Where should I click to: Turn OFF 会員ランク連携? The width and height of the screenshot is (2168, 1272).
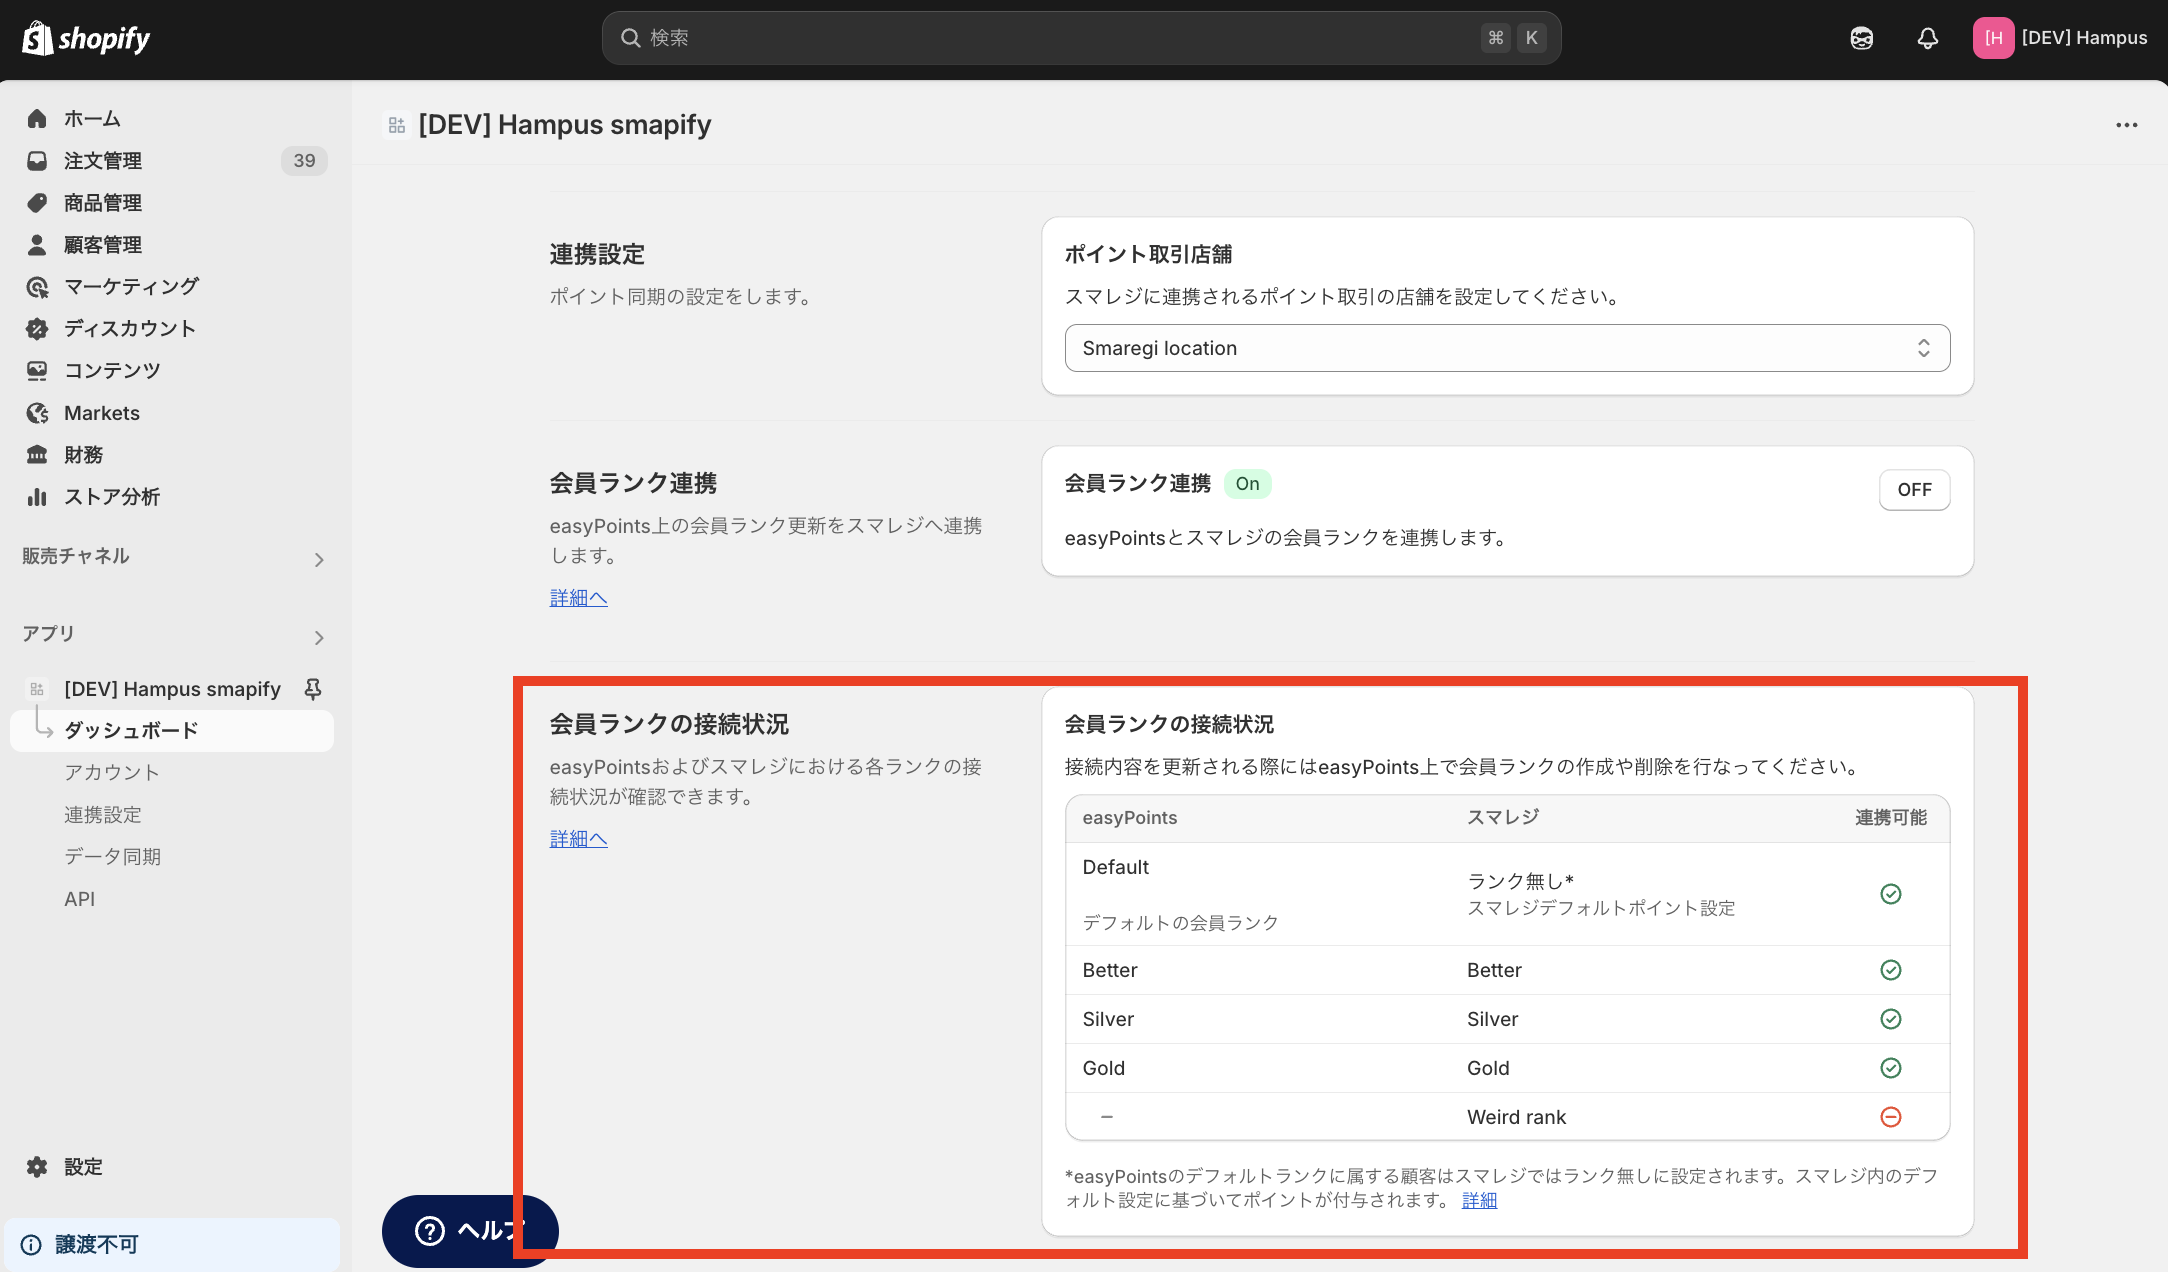[1914, 490]
